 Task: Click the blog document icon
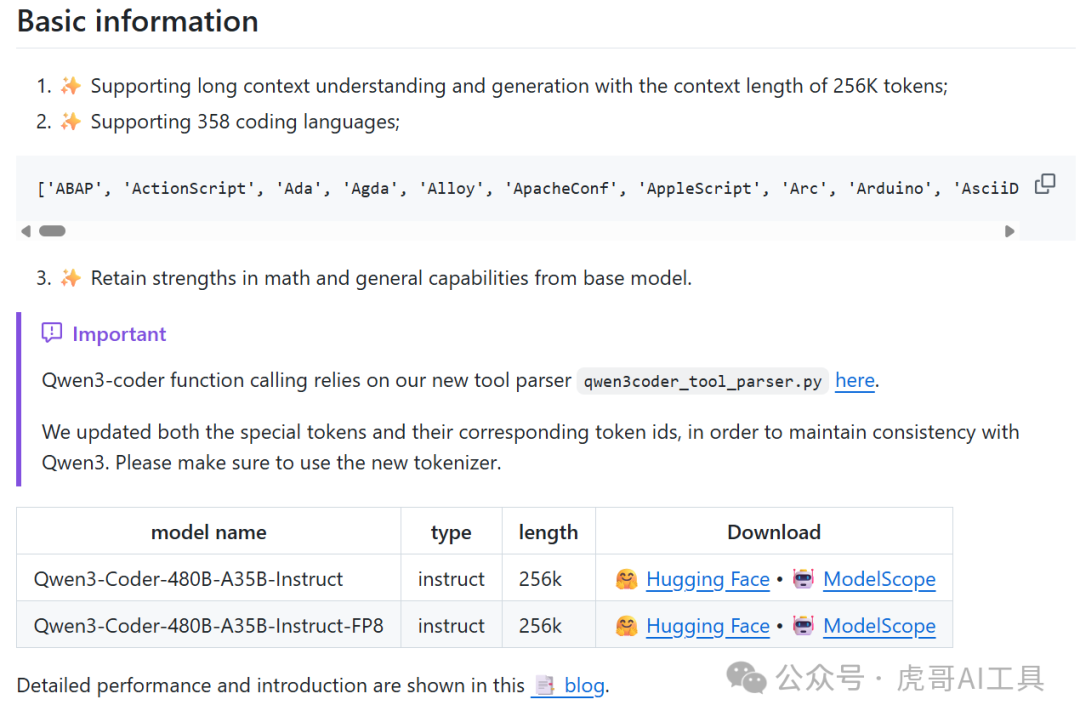[546, 685]
